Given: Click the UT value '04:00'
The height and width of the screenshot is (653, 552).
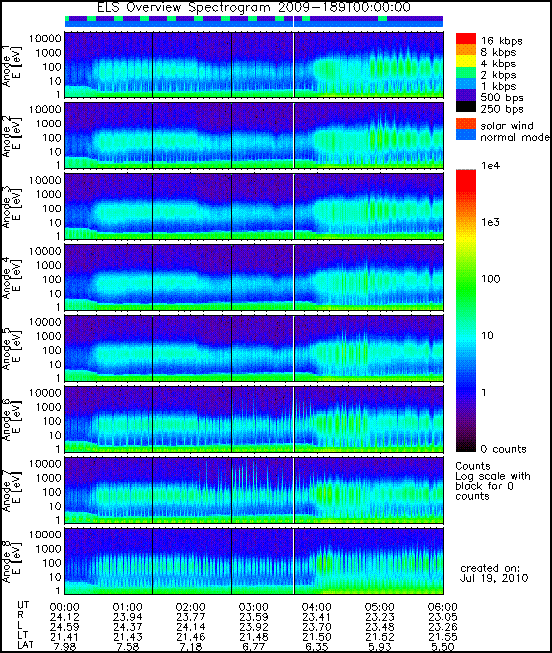Looking at the screenshot, I should (317, 607).
